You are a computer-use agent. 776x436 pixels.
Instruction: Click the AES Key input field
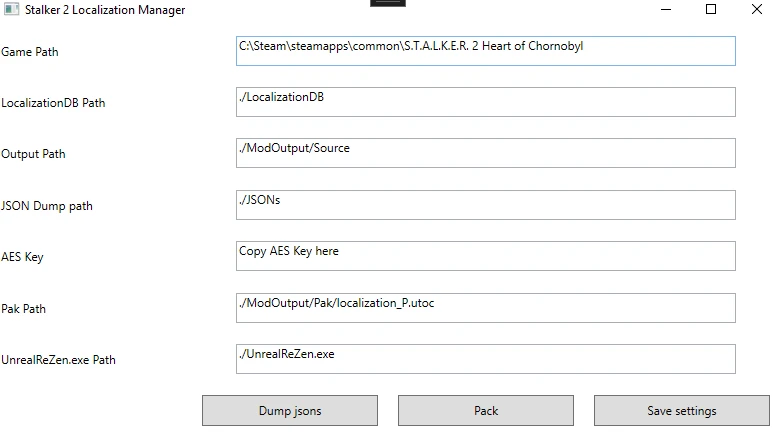[x=485, y=256]
